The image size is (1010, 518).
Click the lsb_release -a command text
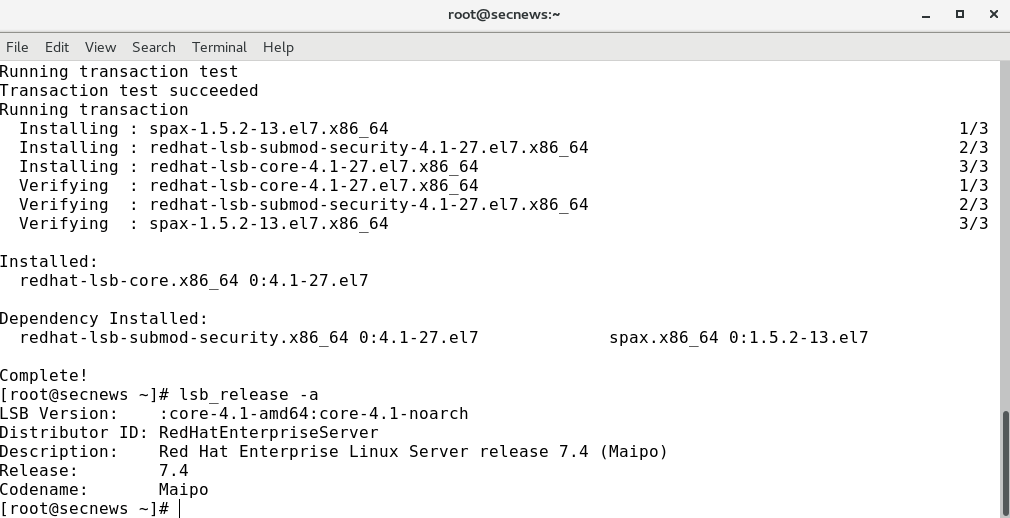249,394
